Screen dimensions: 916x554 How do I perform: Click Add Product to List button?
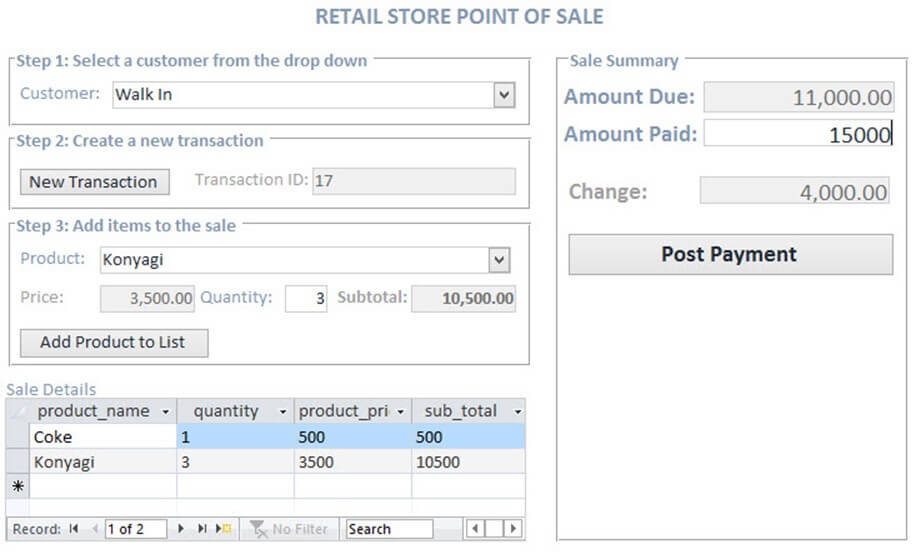(114, 342)
